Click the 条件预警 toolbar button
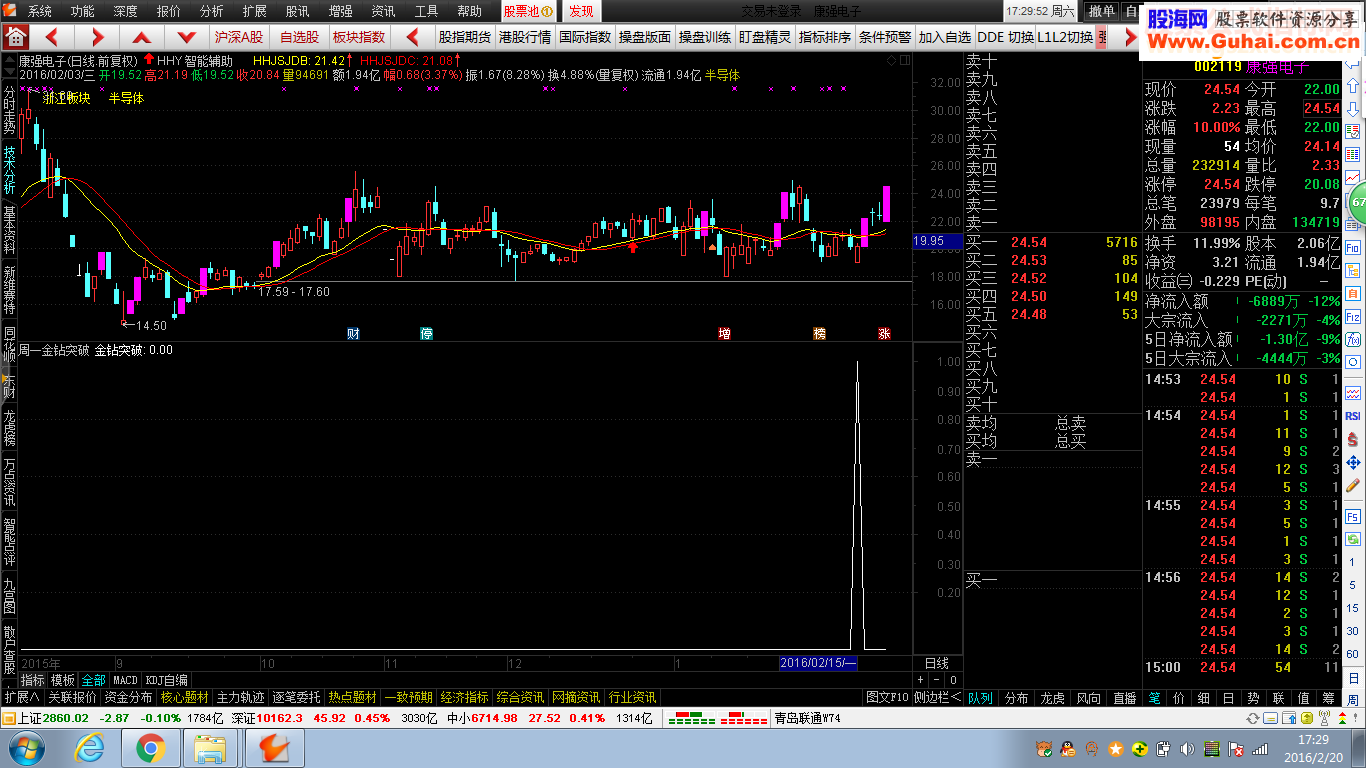This screenshot has width=1366, height=768. (x=885, y=37)
